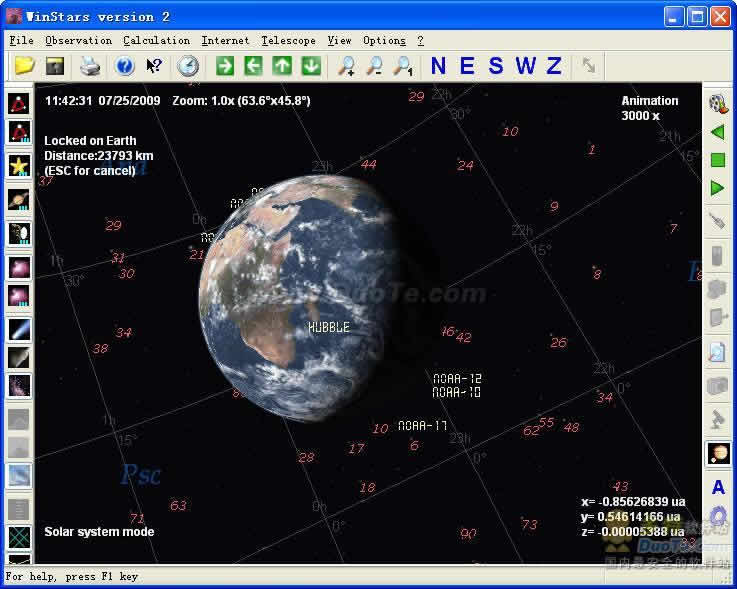Play the animation forward
Screen dimensions: 737x589
coord(717,188)
